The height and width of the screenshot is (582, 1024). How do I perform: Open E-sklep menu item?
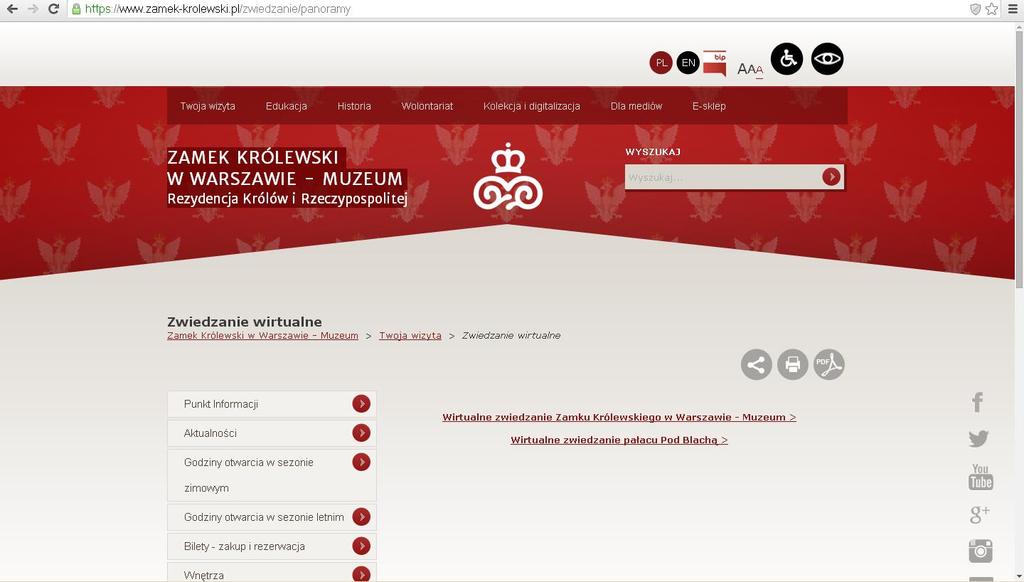(709, 106)
